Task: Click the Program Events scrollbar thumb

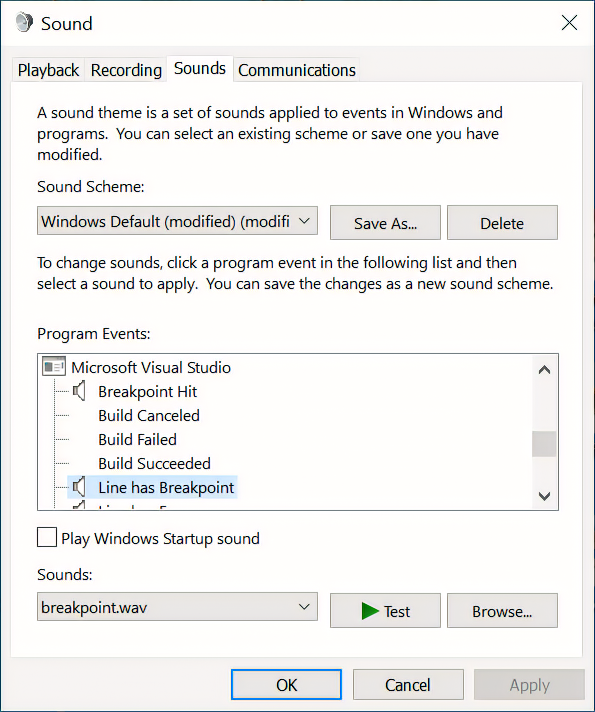Action: pyautogui.click(x=544, y=444)
